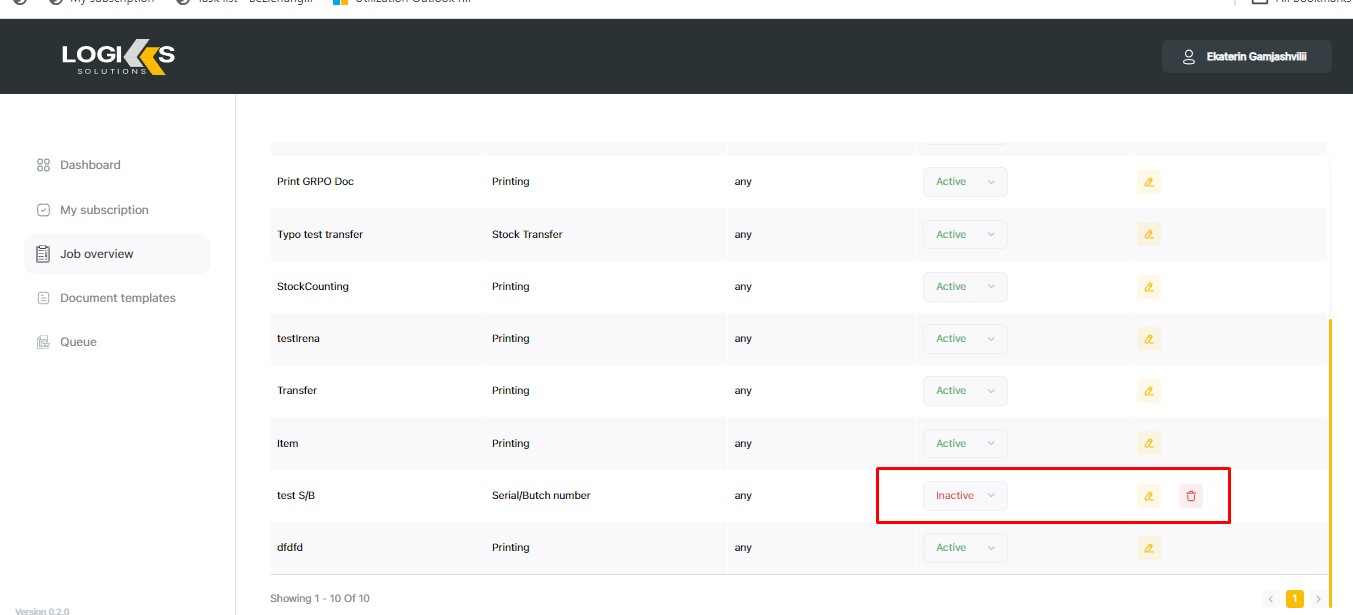Open the Inactive status dropdown for test S/B
Viewport: 1353px width, 615px height.
964,496
